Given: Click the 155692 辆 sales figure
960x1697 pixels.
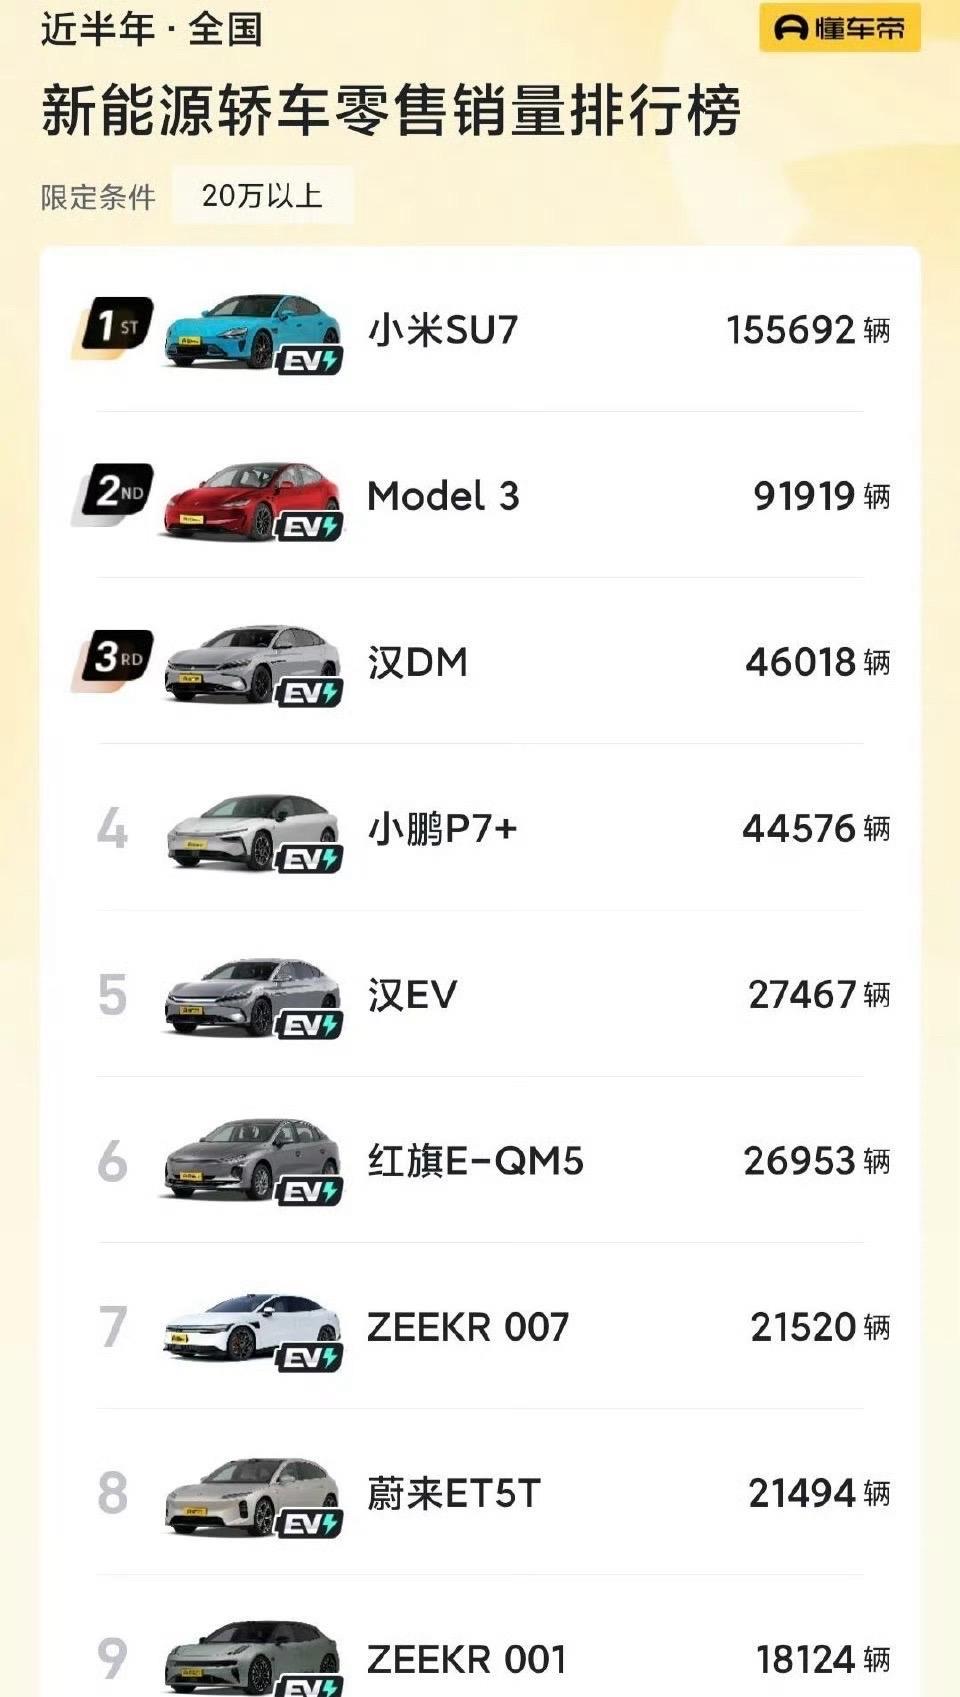Looking at the screenshot, I should 807,330.
